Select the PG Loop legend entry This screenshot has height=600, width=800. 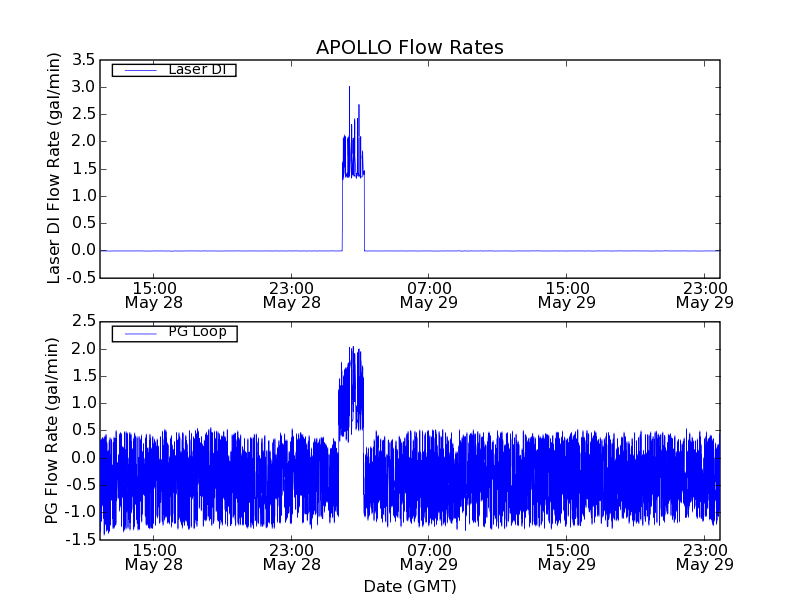196,332
